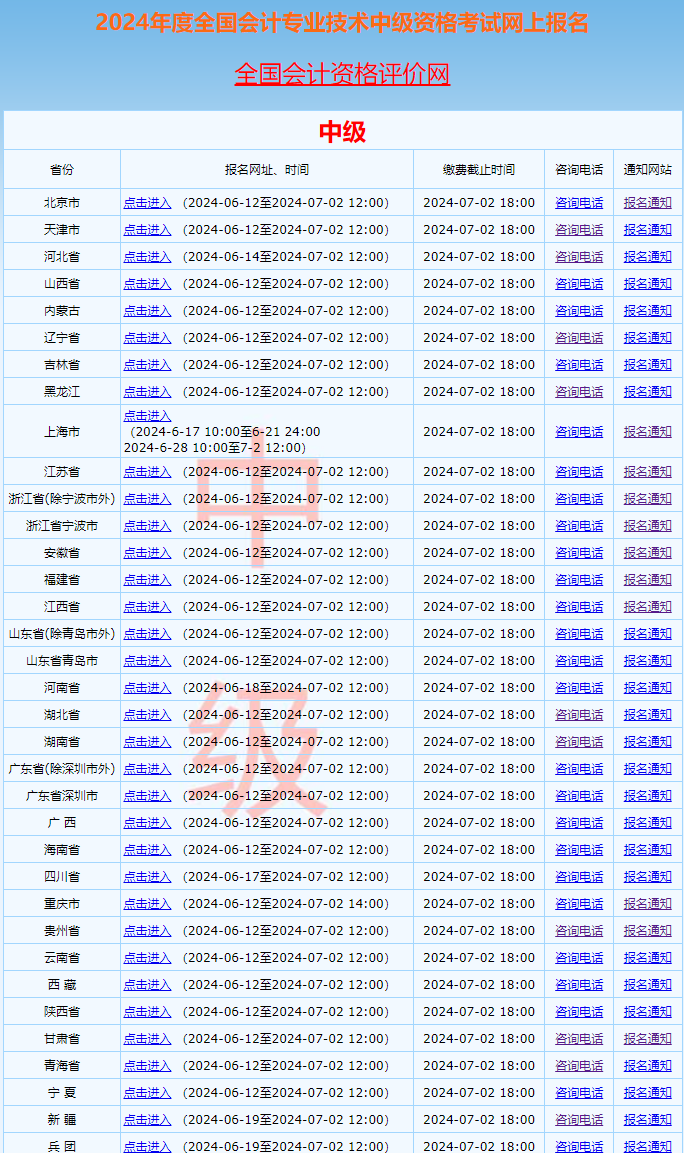Open 点击进入 link for 山西省
This screenshot has height=1153, width=684.
147,284
